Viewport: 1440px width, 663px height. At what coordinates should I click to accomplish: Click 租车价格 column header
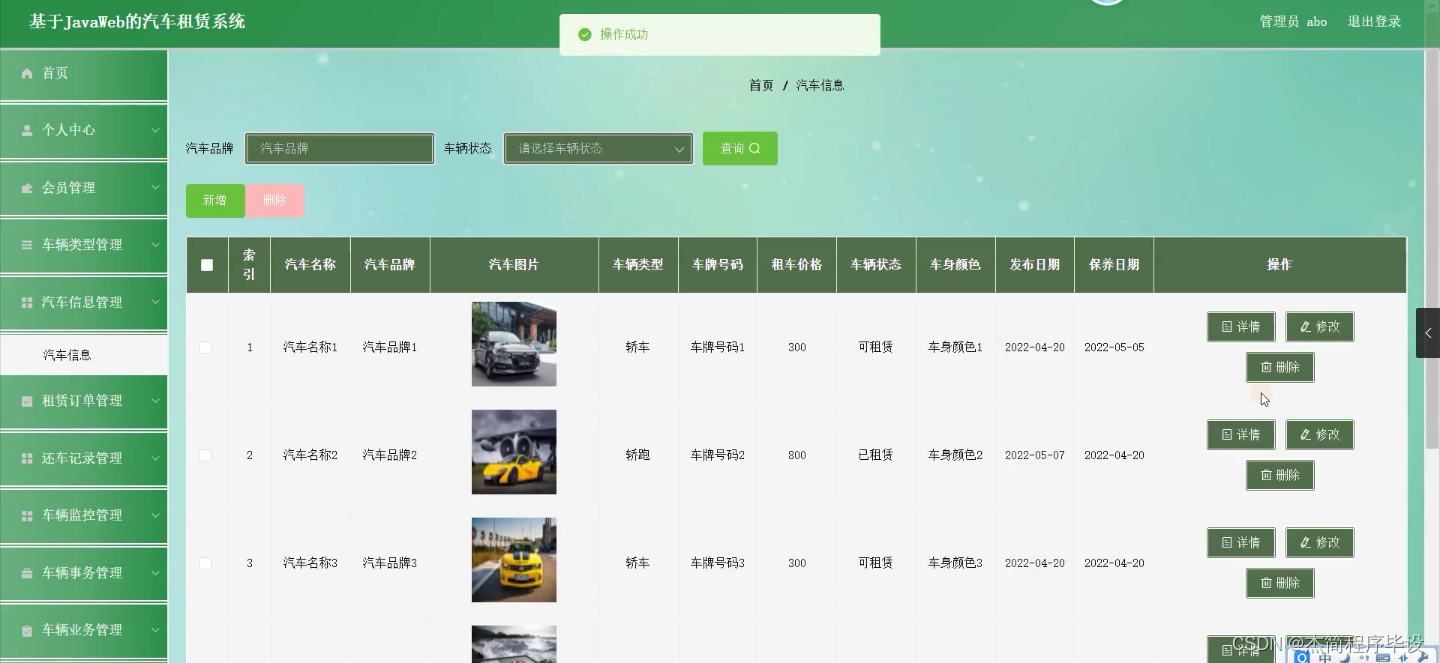tap(797, 265)
